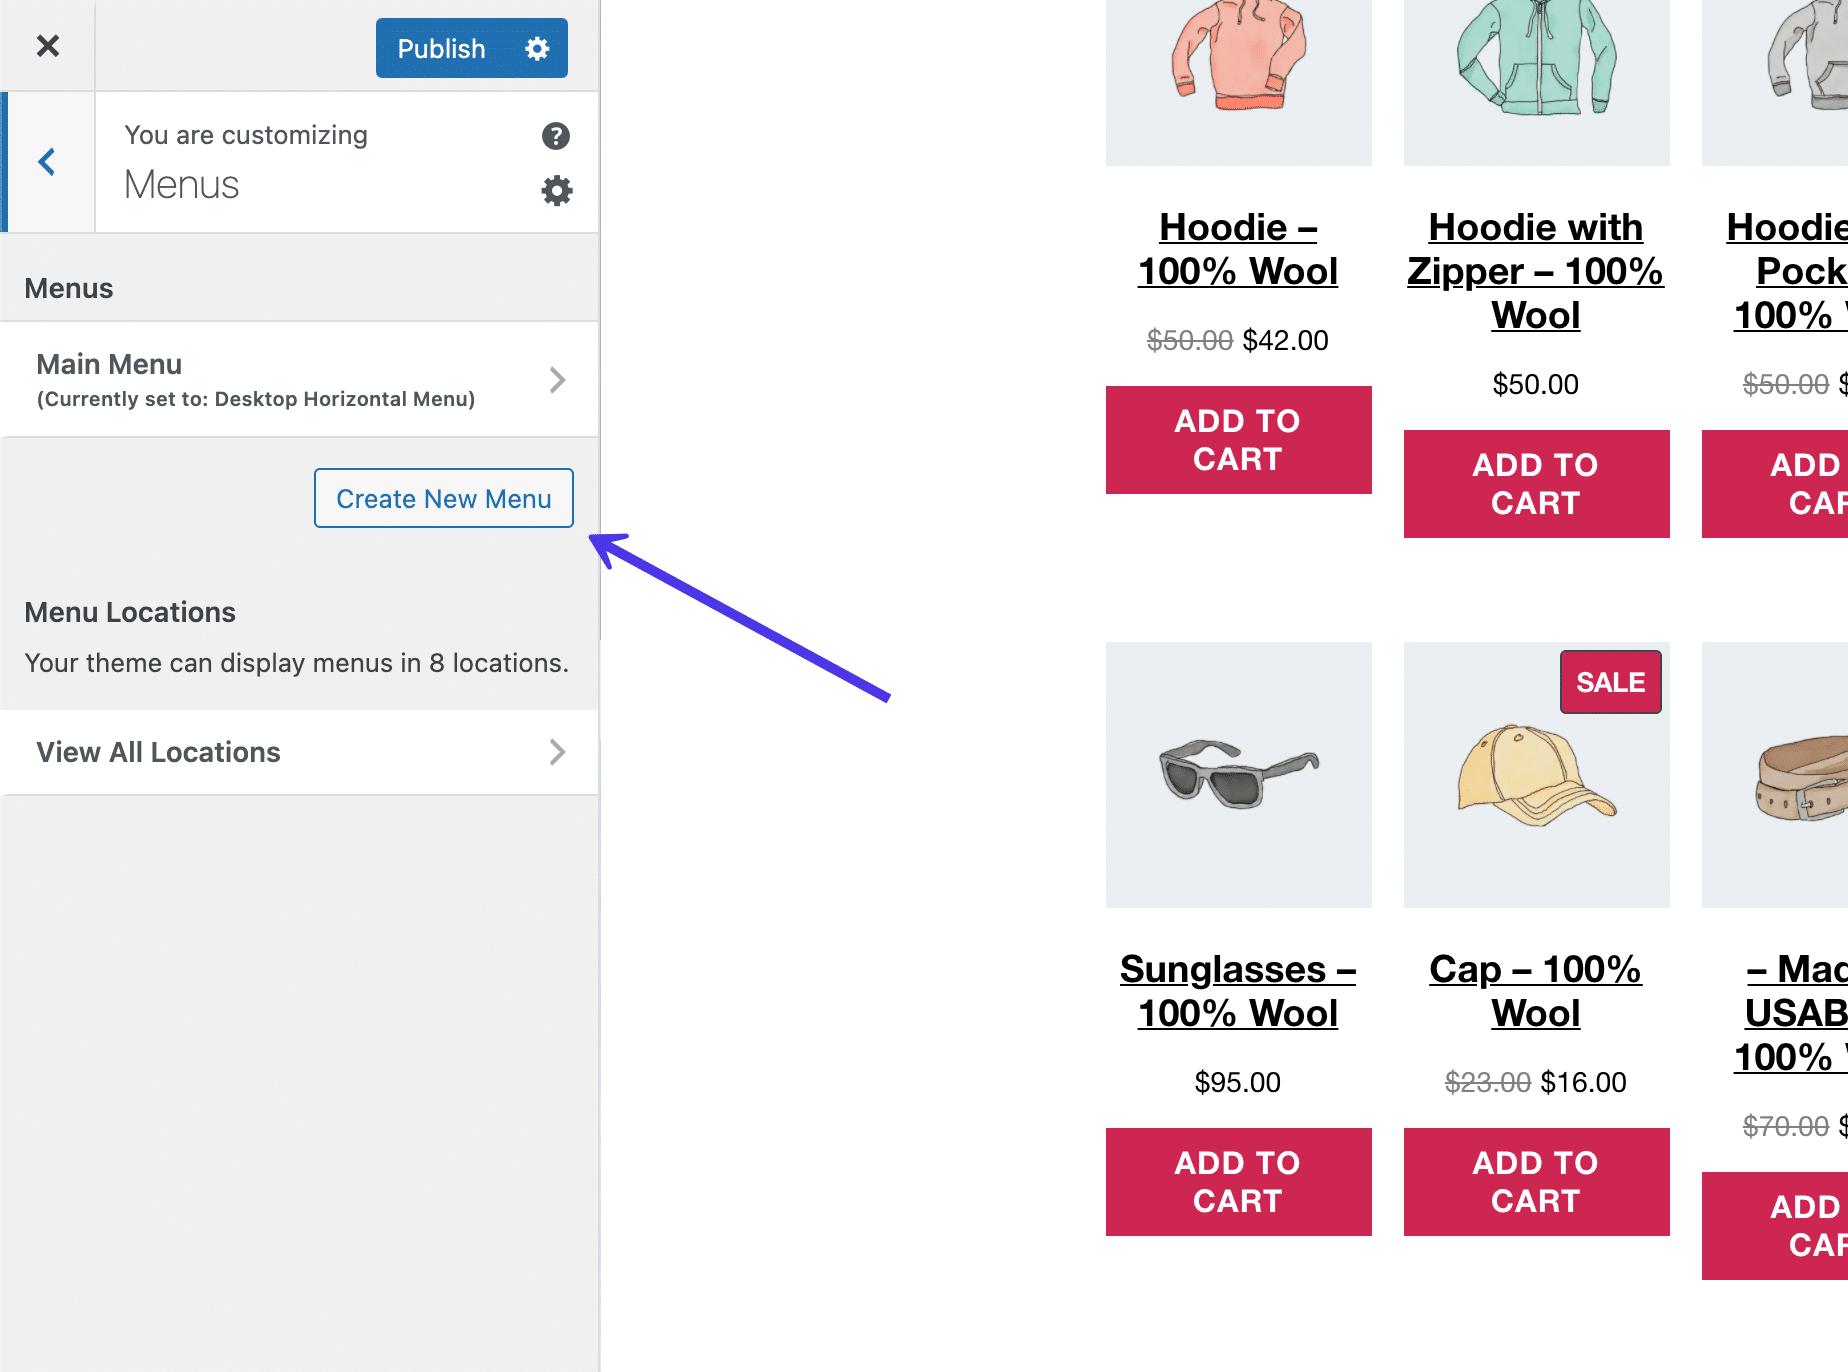Click Create New Menu button
This screenshot has height=1372, width=1848.
coord(443,498)
